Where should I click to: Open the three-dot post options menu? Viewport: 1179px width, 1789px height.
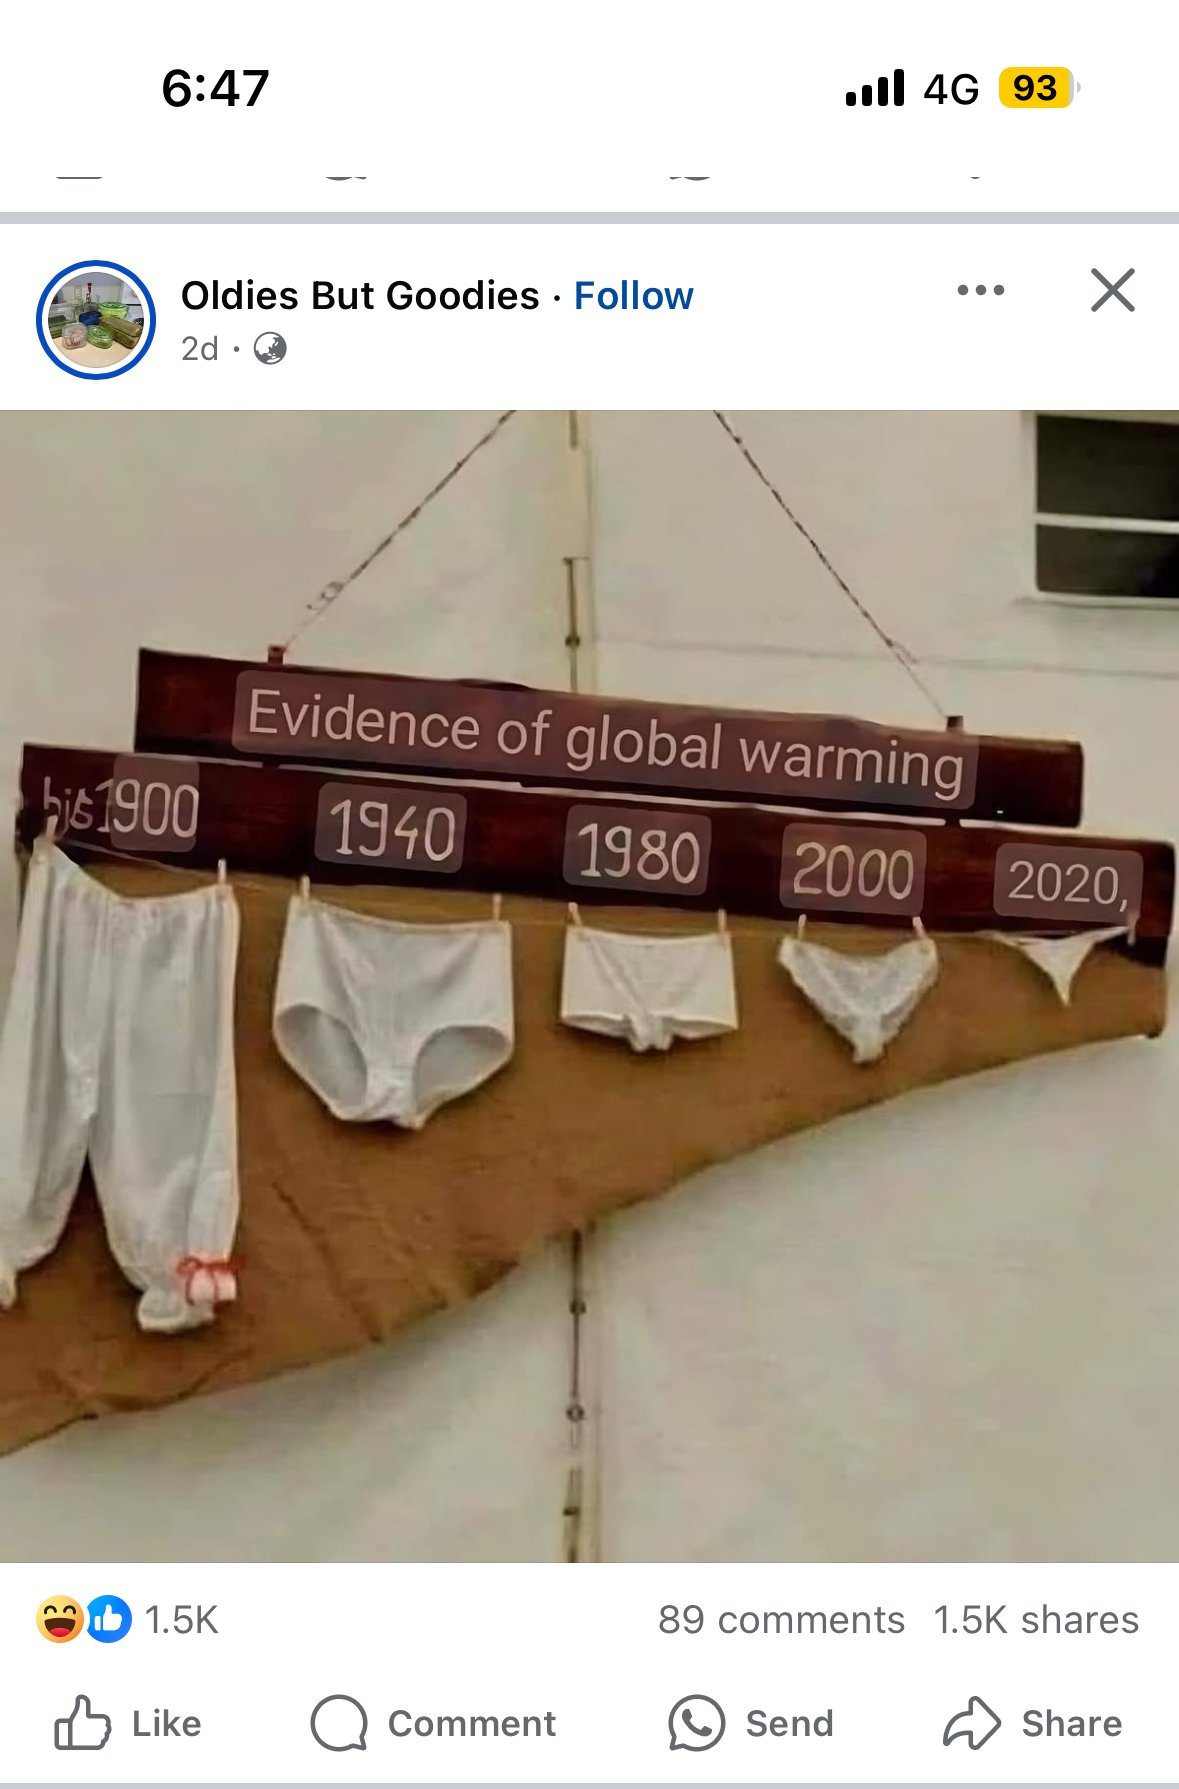(x=980, y=290)
